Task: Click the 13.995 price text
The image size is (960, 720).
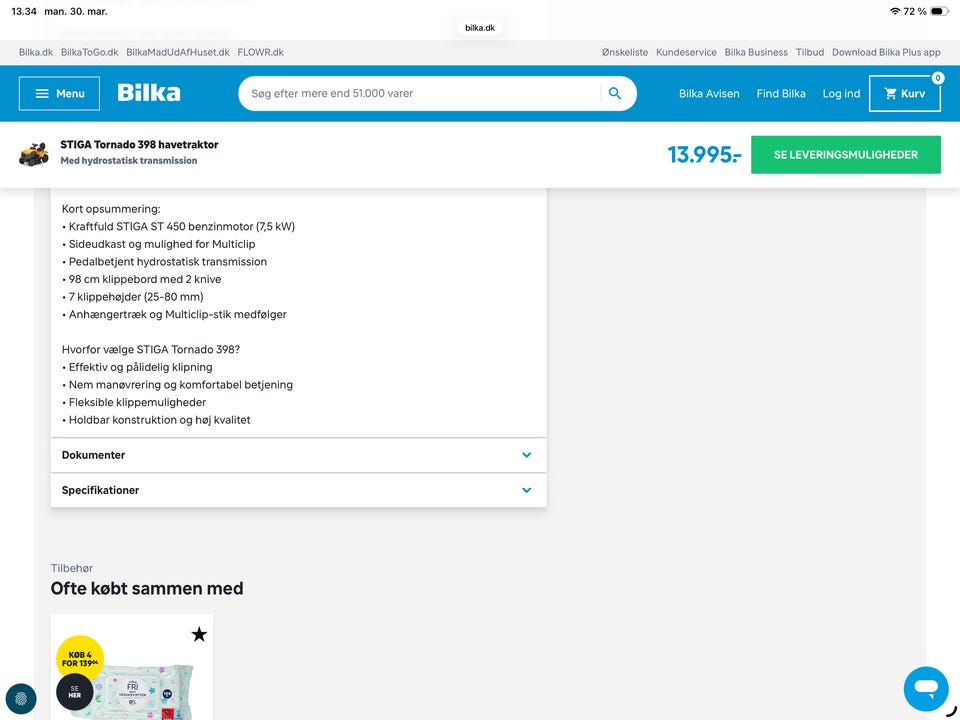Action: coord(703,154)
